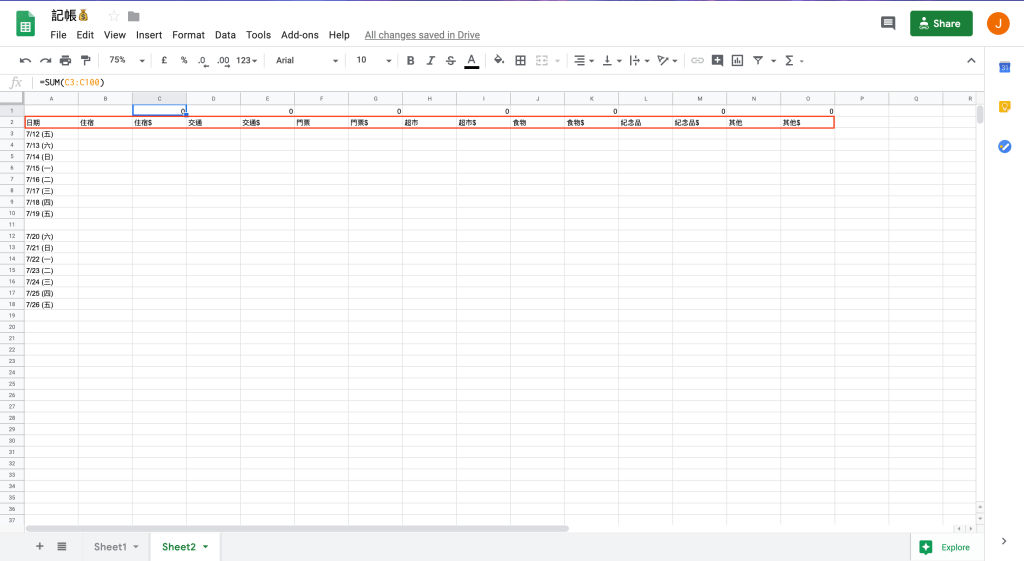This screenshot has height=561, width=1024.
Task: Switch to the Sheet1 tab
Action: click(x=110, y=547)
